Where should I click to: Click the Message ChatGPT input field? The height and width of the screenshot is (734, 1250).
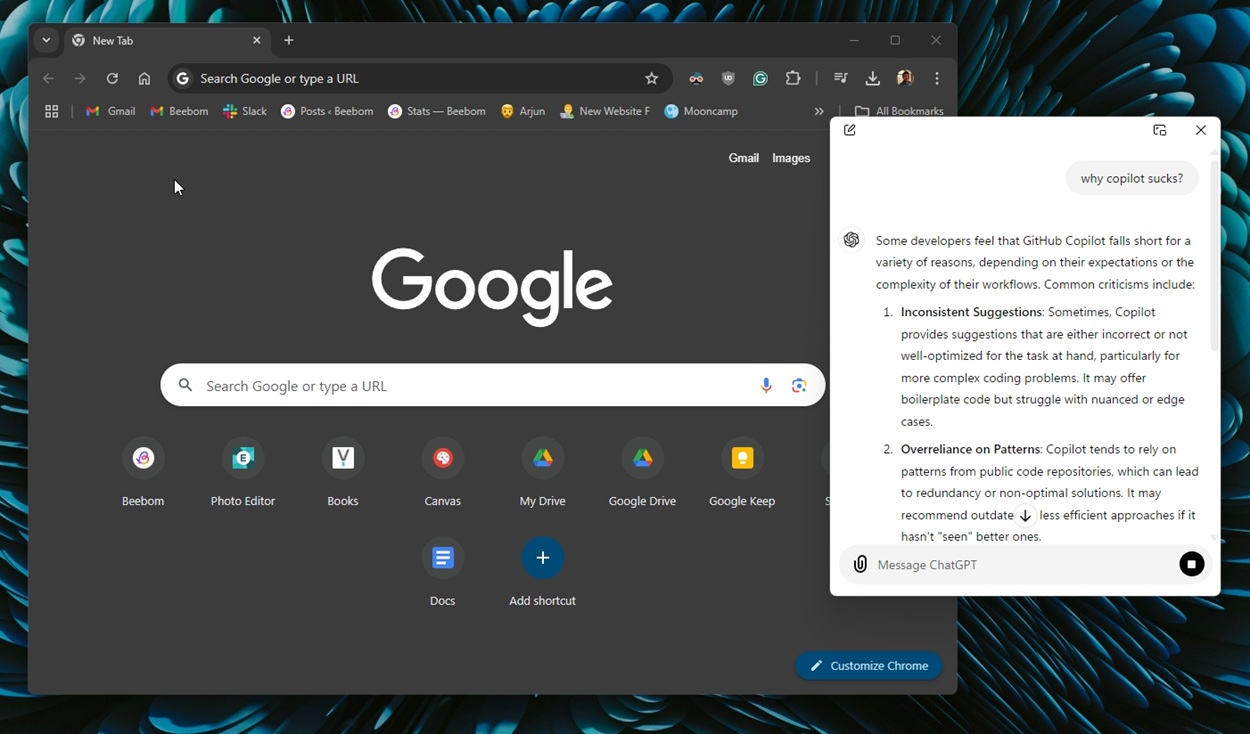(1000, 564)
